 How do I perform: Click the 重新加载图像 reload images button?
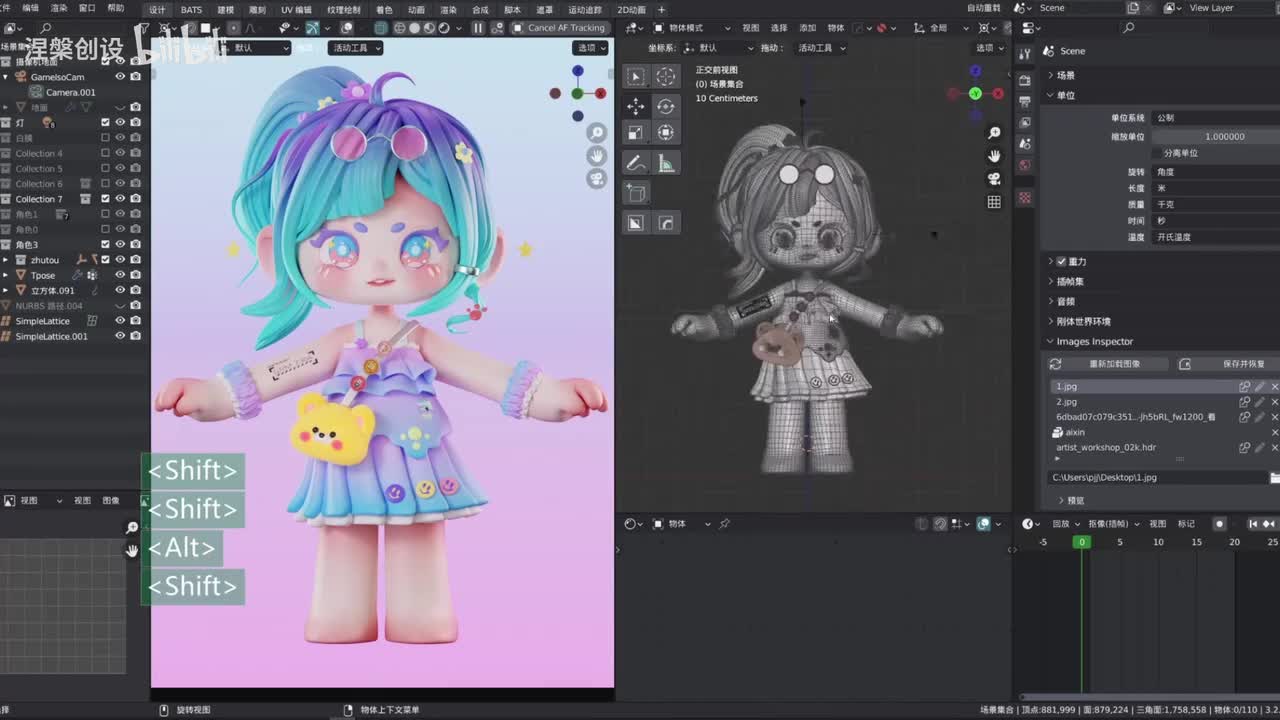coord(1108,364)
